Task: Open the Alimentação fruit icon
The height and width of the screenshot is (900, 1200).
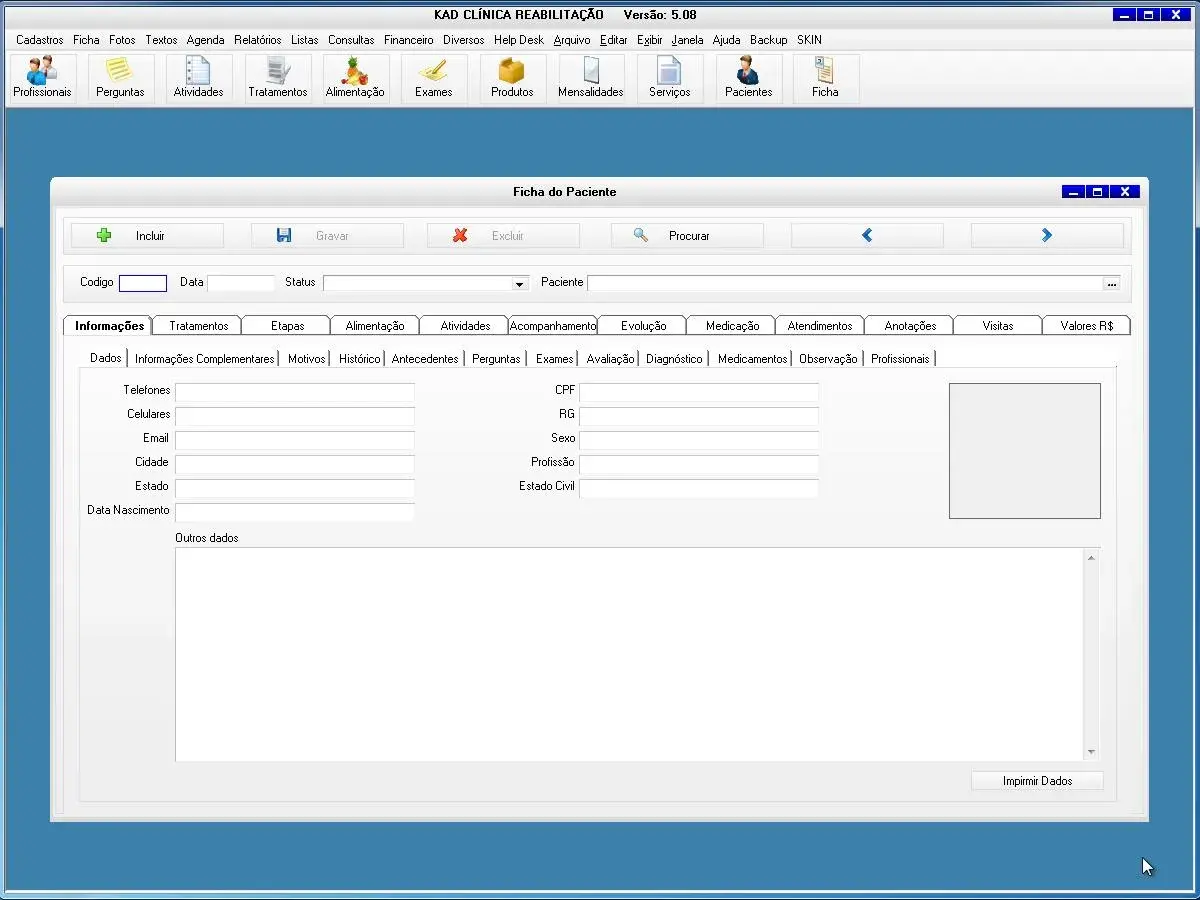Action: (x=355, y=77)
